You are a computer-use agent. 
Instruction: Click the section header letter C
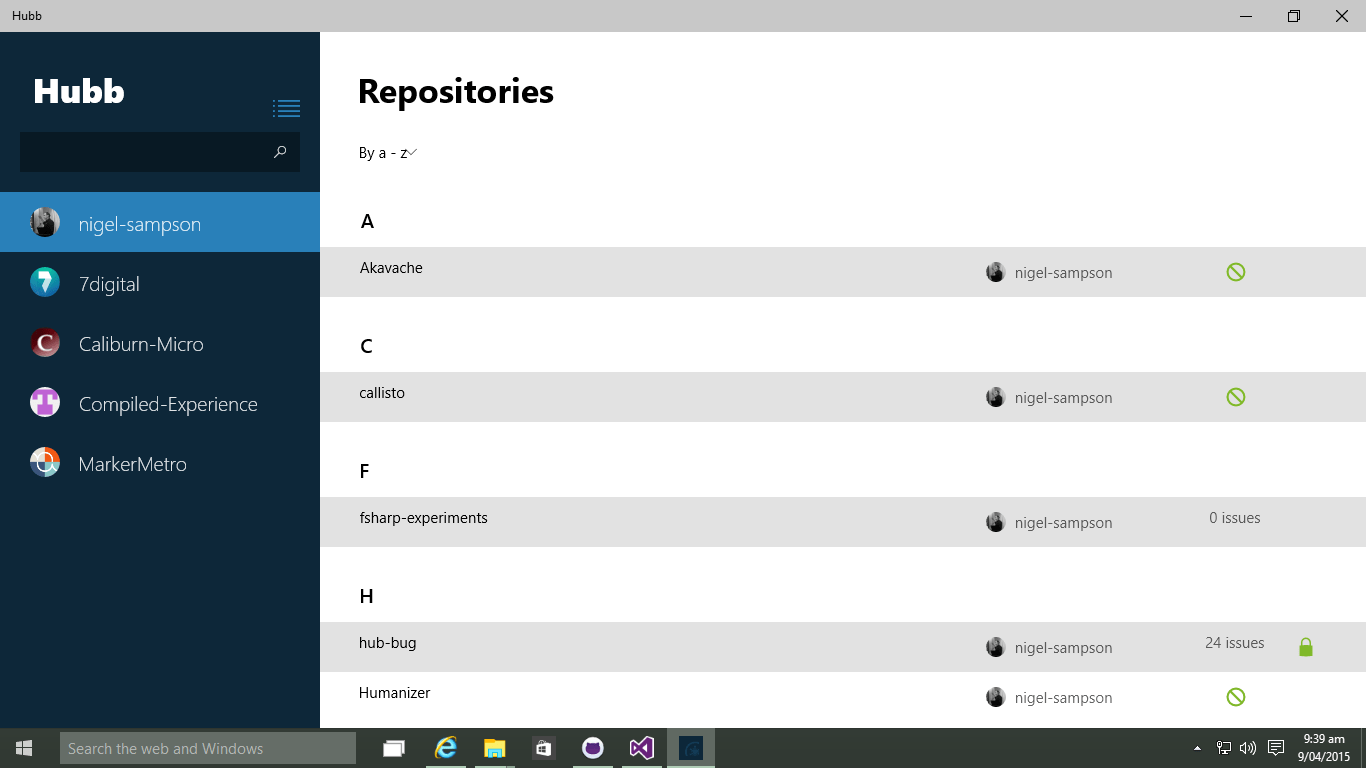[366, 347]
